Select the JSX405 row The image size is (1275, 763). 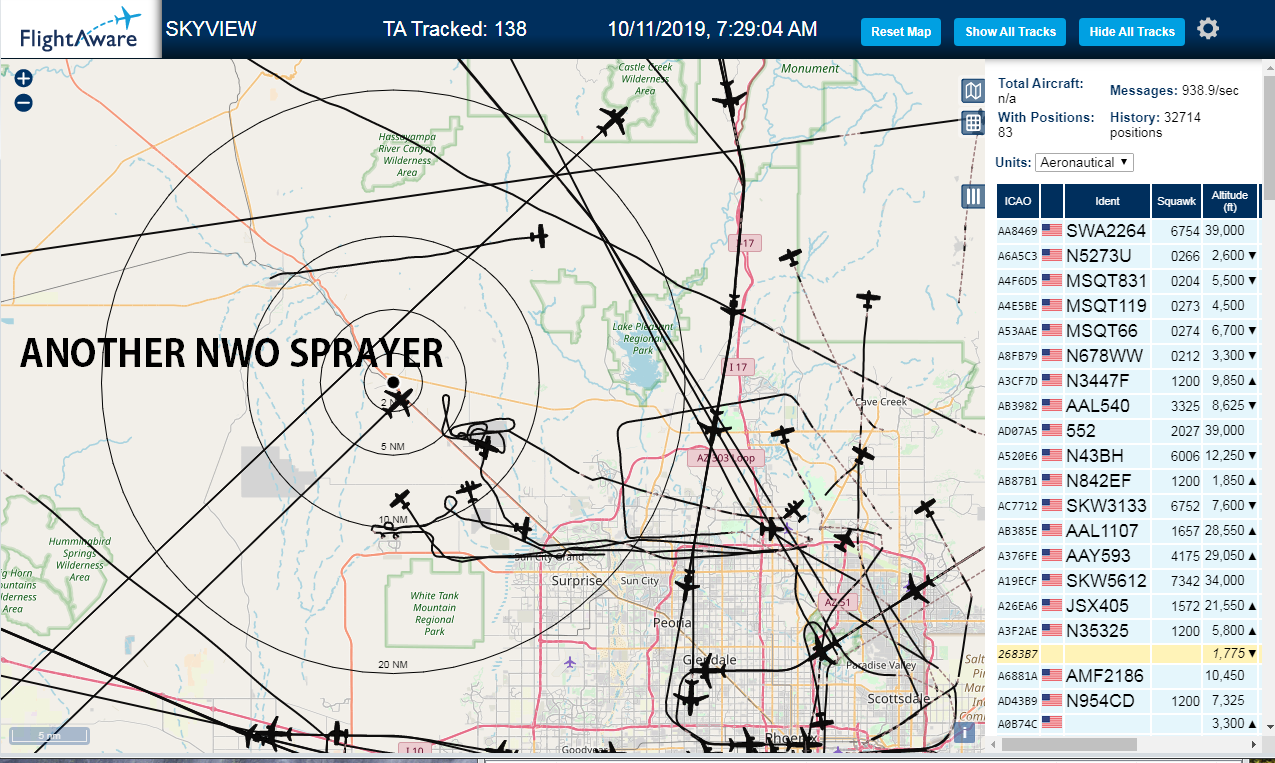point(1127,605)
